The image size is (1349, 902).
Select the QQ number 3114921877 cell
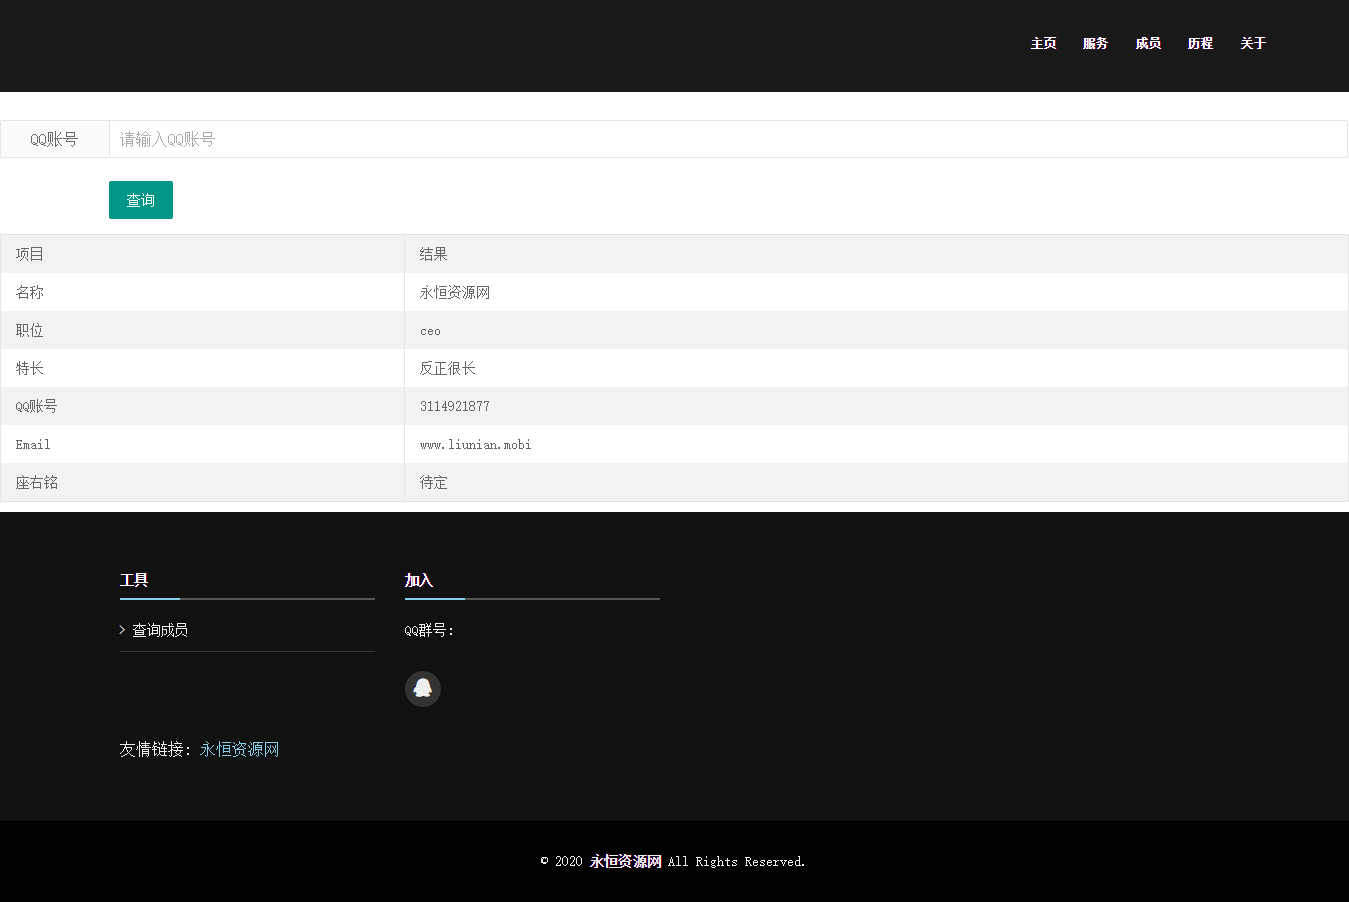point(455,406)
